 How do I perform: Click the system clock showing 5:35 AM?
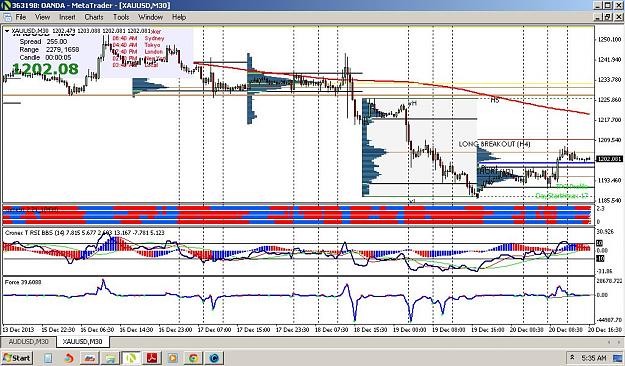click(594, 358)
